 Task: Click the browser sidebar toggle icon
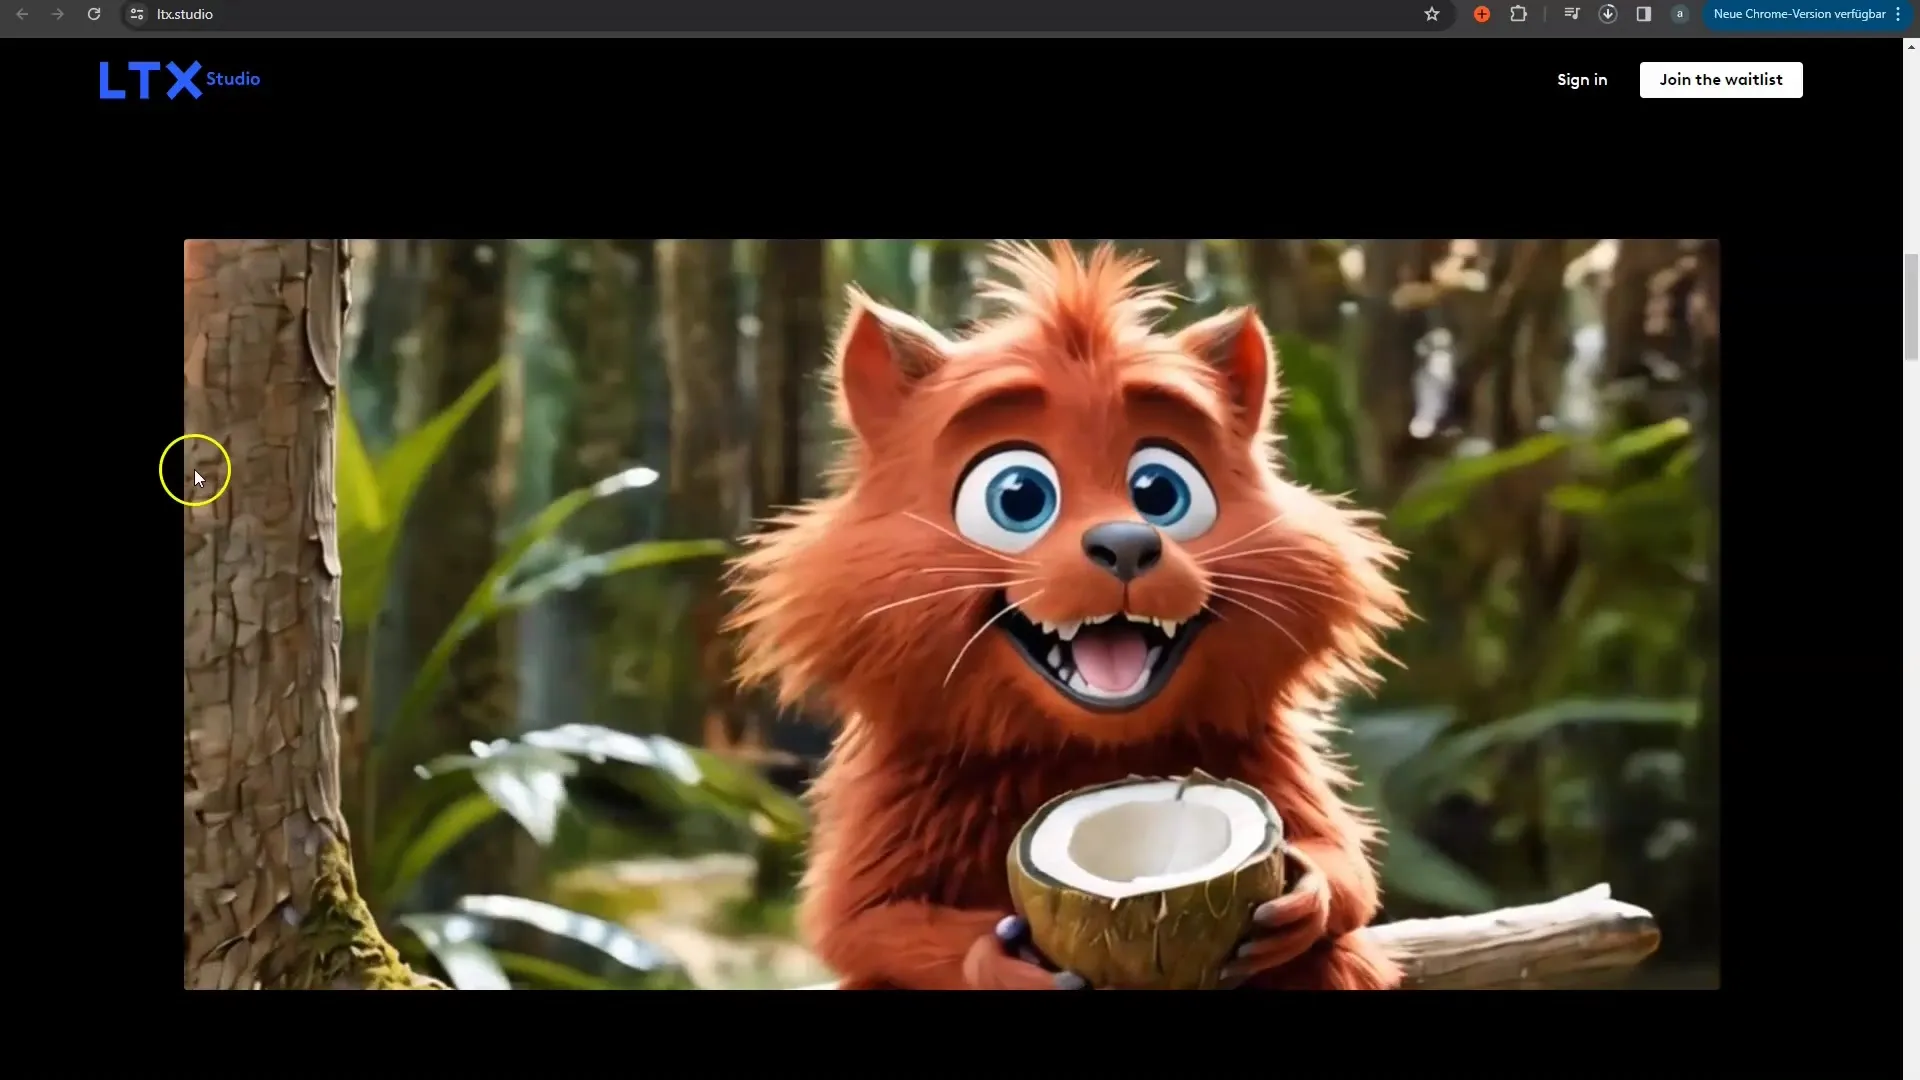1643,13
